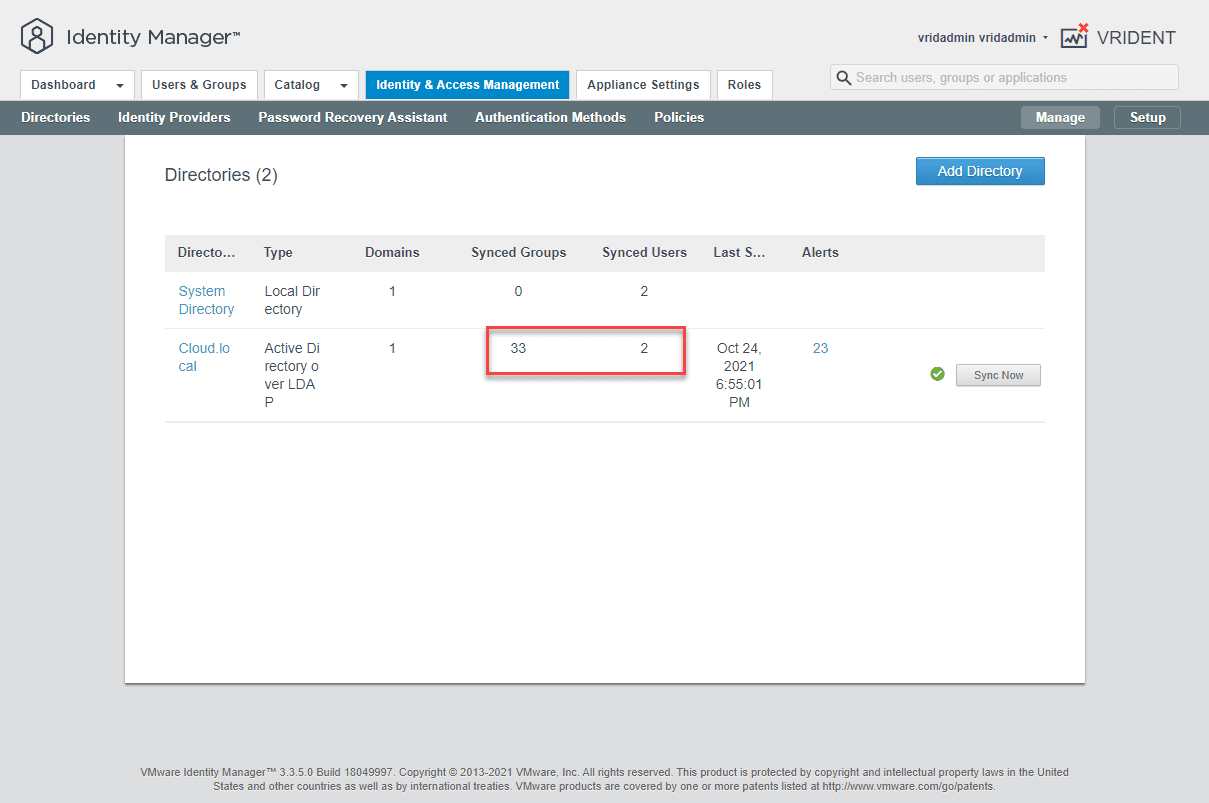Viewport: 1209px width, 803px height.
Task: Click the Directo... column header
Action: coord(206,252)
